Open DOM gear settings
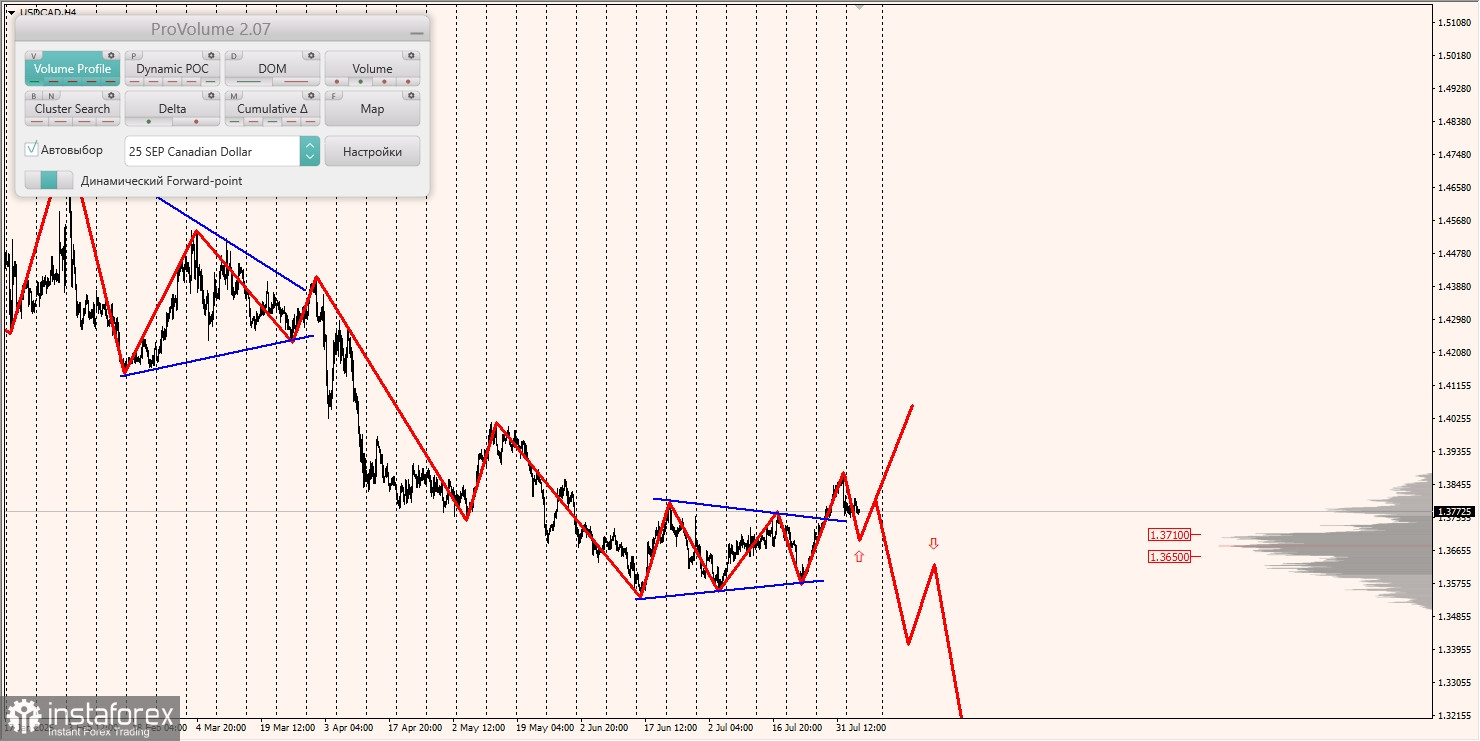The image size is (1480, 741). (311, 55)
